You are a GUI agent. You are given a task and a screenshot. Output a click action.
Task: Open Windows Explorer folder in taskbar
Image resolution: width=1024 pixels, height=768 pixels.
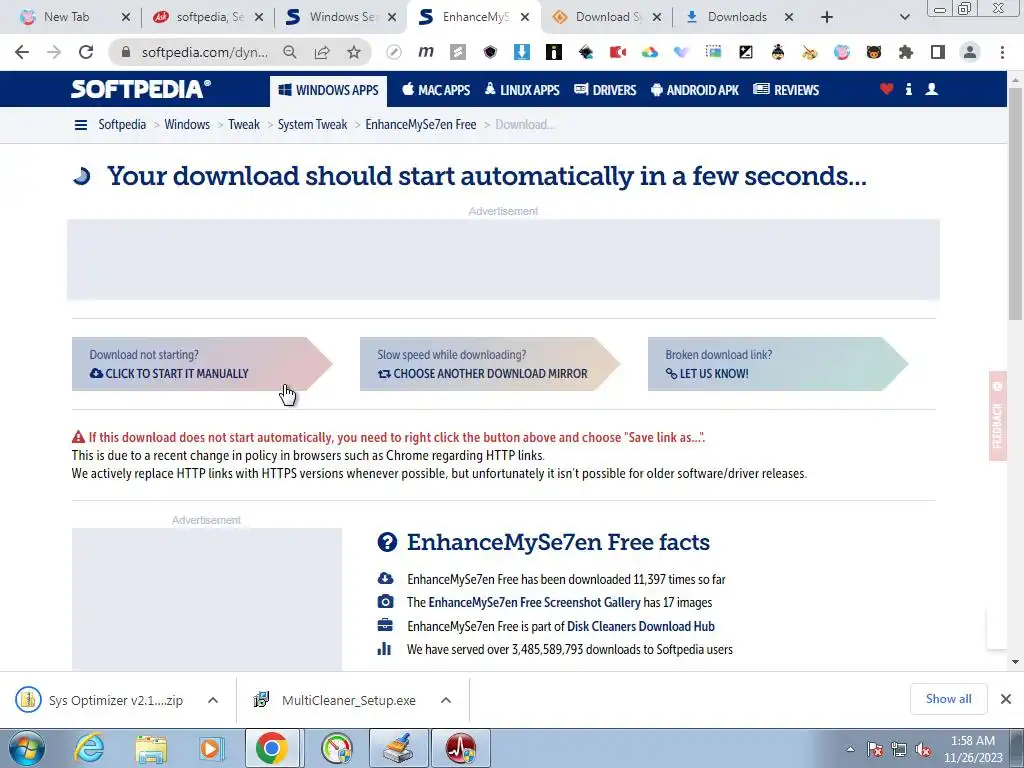click(151, 748)
